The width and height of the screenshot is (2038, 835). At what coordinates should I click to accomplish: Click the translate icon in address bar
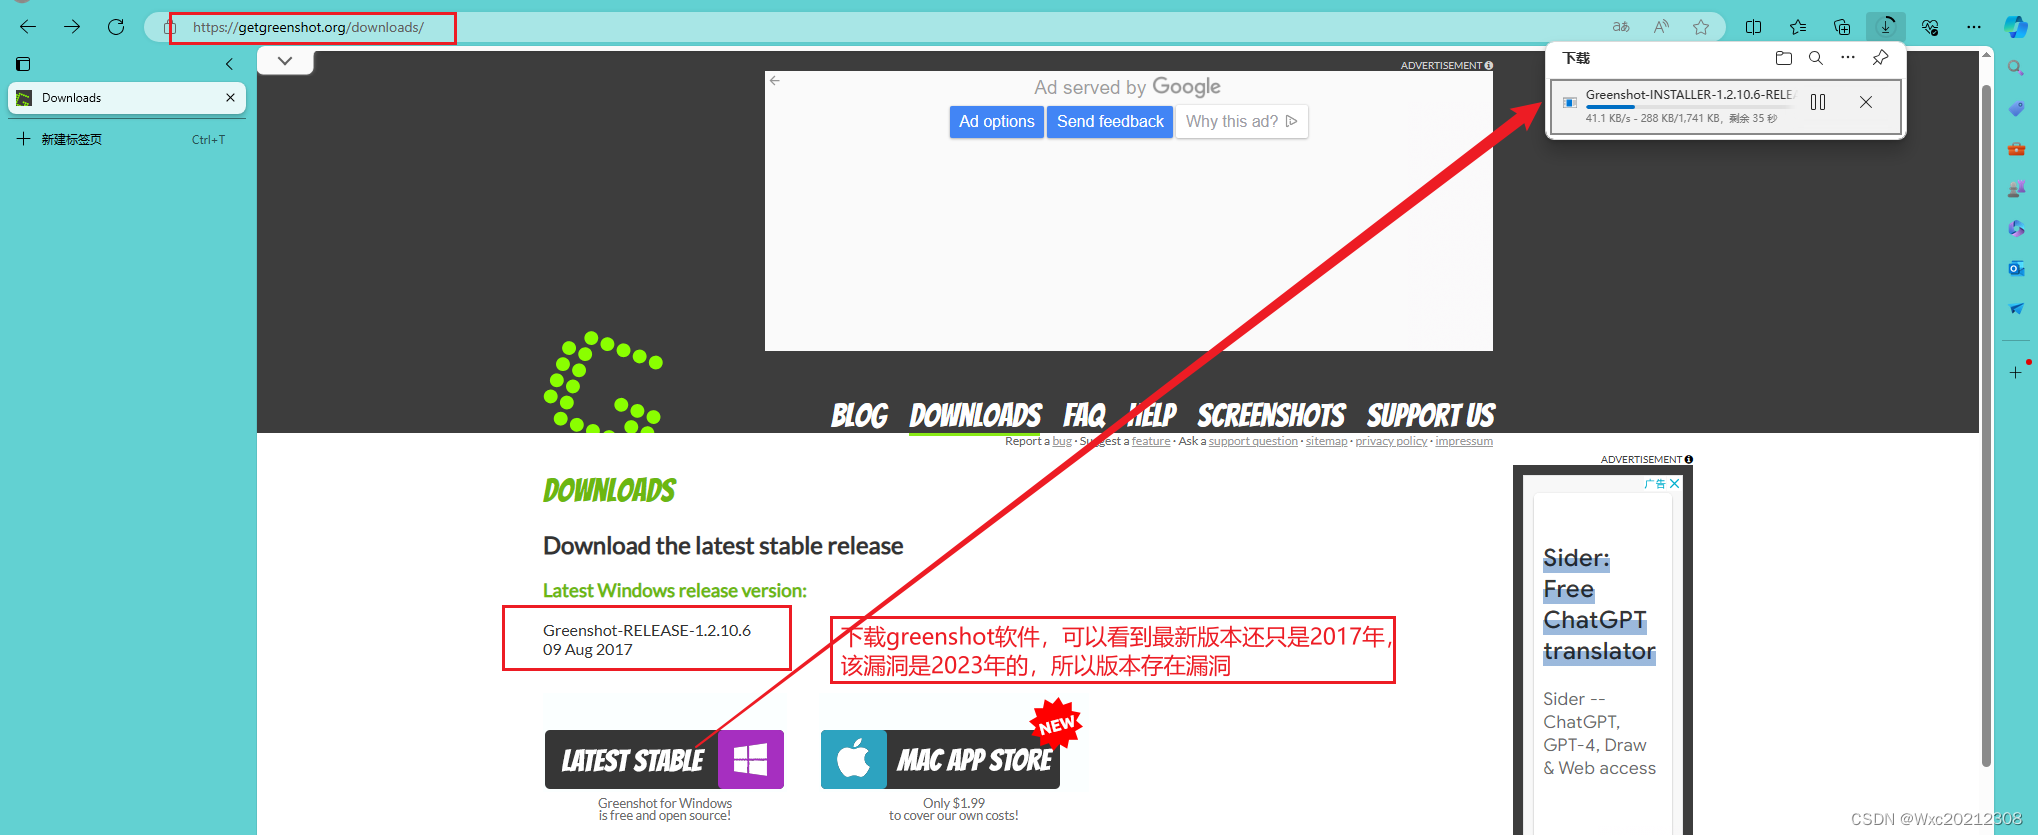pyautogui.click(x=1621, y=27)
